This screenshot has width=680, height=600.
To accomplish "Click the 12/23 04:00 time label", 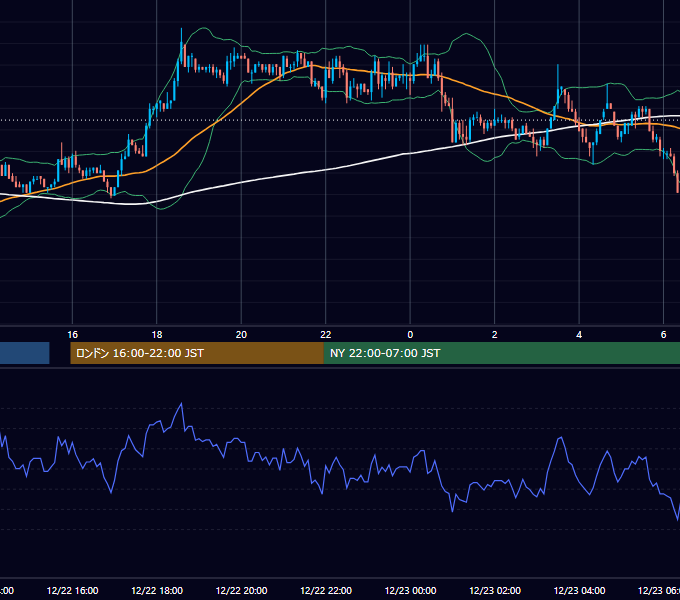I will tap(579, 590).
